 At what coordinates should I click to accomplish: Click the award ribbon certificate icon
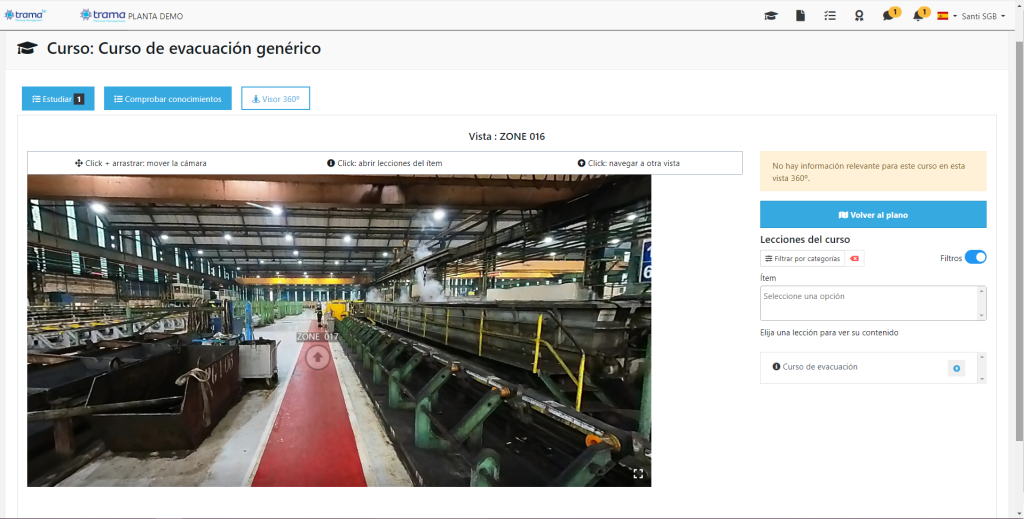pyautogui.click(x=859, y=16)
